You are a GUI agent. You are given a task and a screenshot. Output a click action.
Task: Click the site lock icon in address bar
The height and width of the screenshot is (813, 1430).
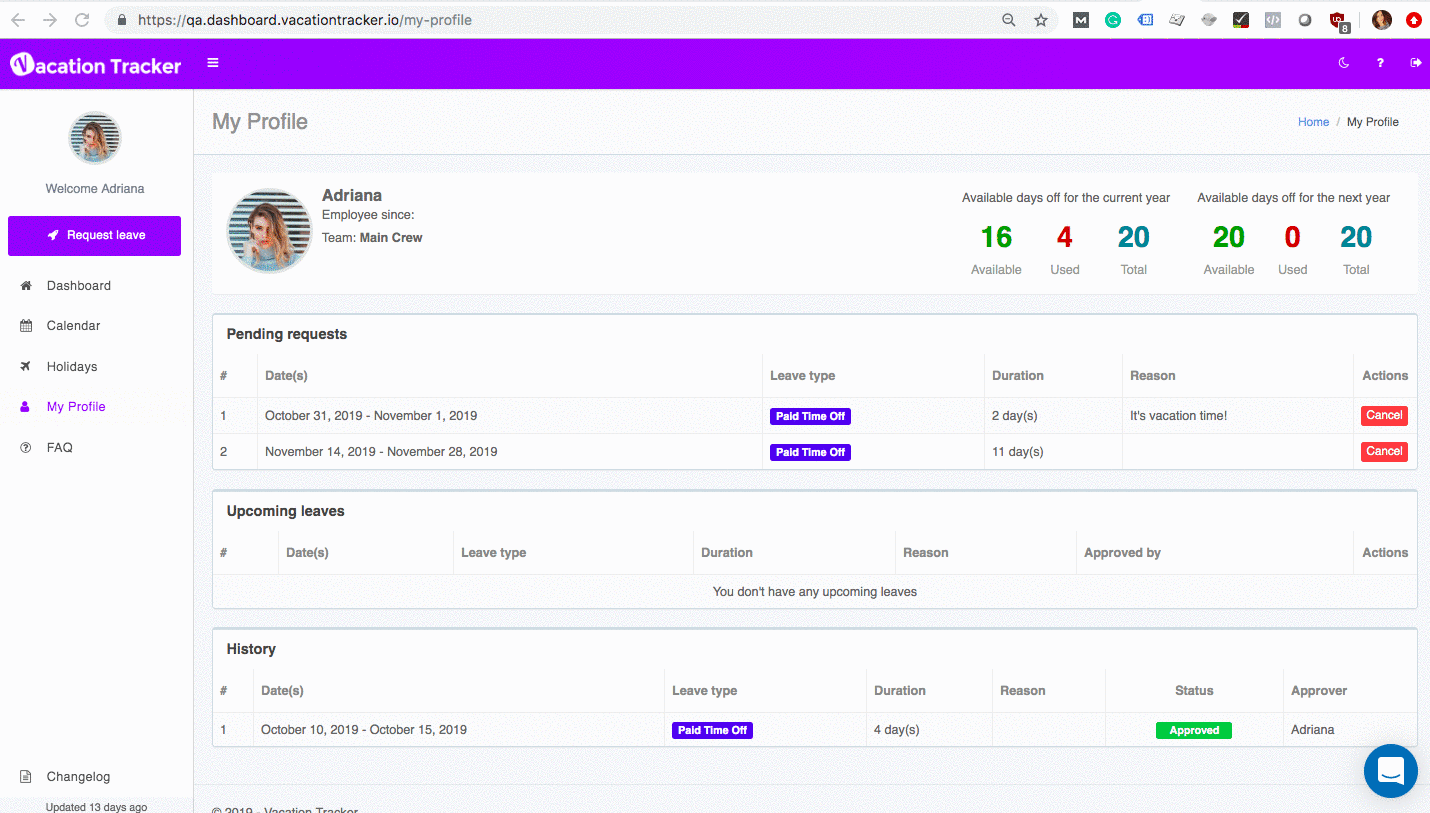(122, 20)
